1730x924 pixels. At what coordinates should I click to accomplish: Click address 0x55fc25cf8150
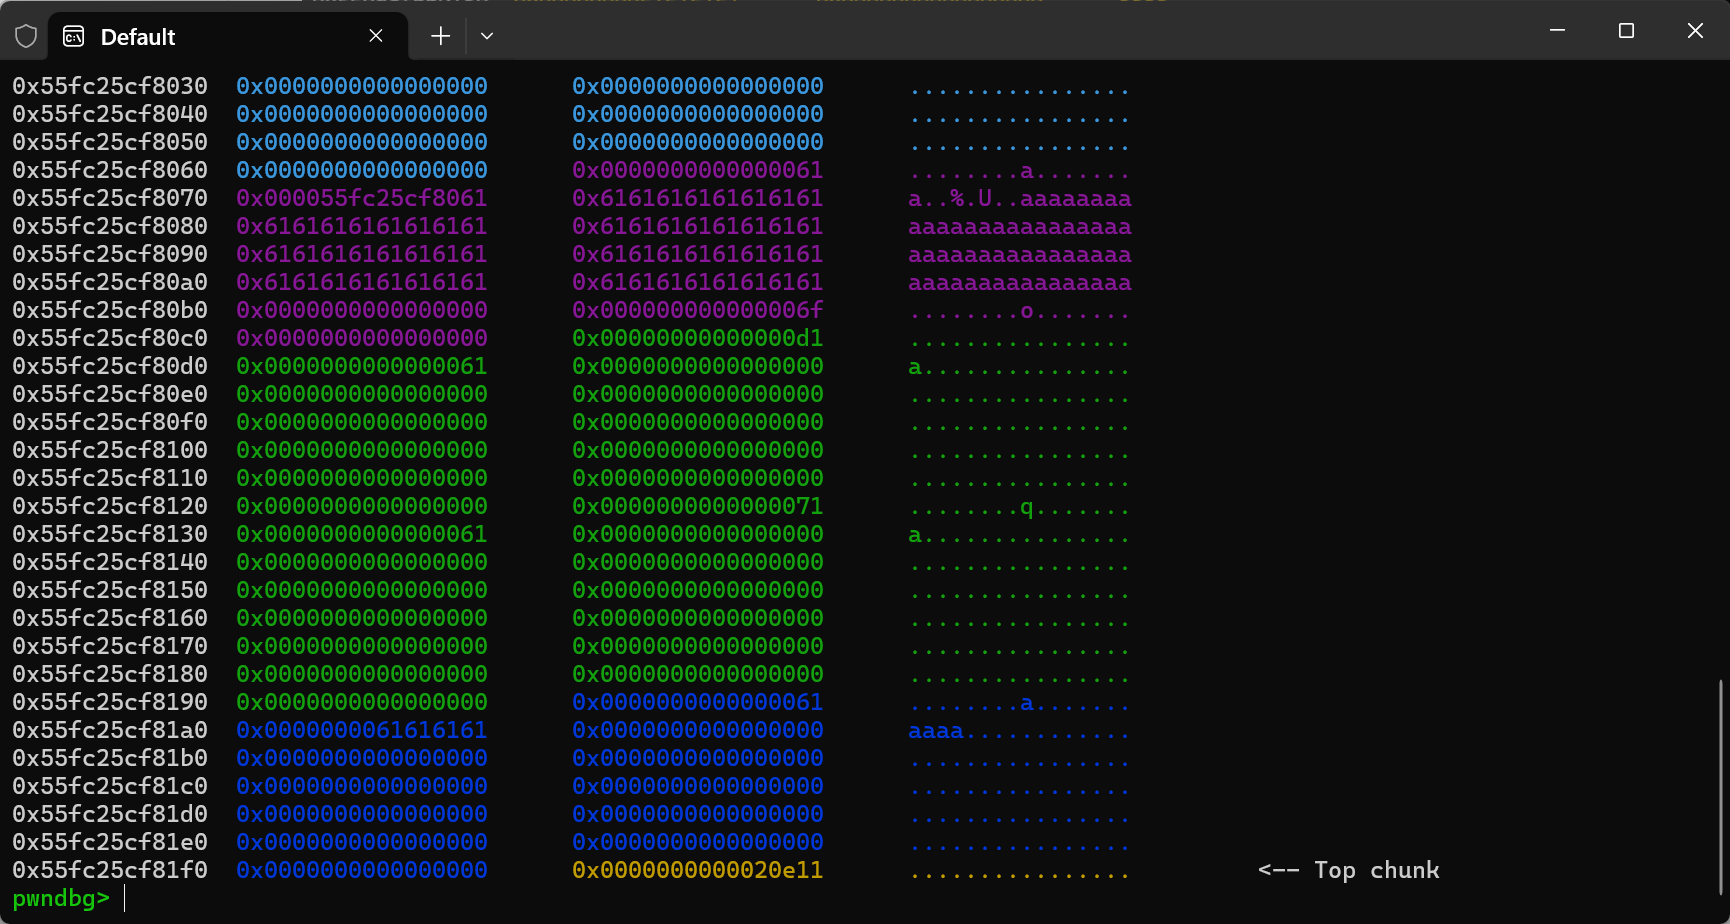[x=110, y=590]
